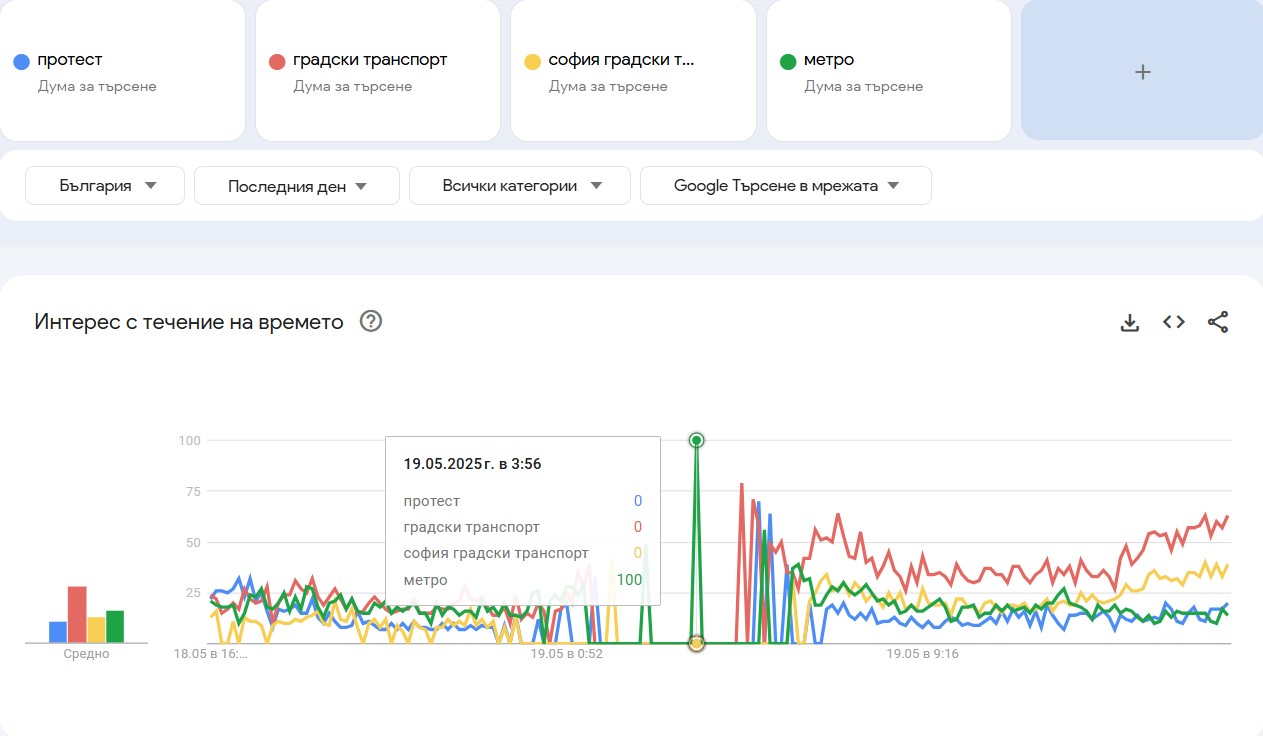Image resolution: width=1263 pixels, height=736 pixels.
Task: Click the green peak marker at value 100
Action: click(x=696, y=440)
